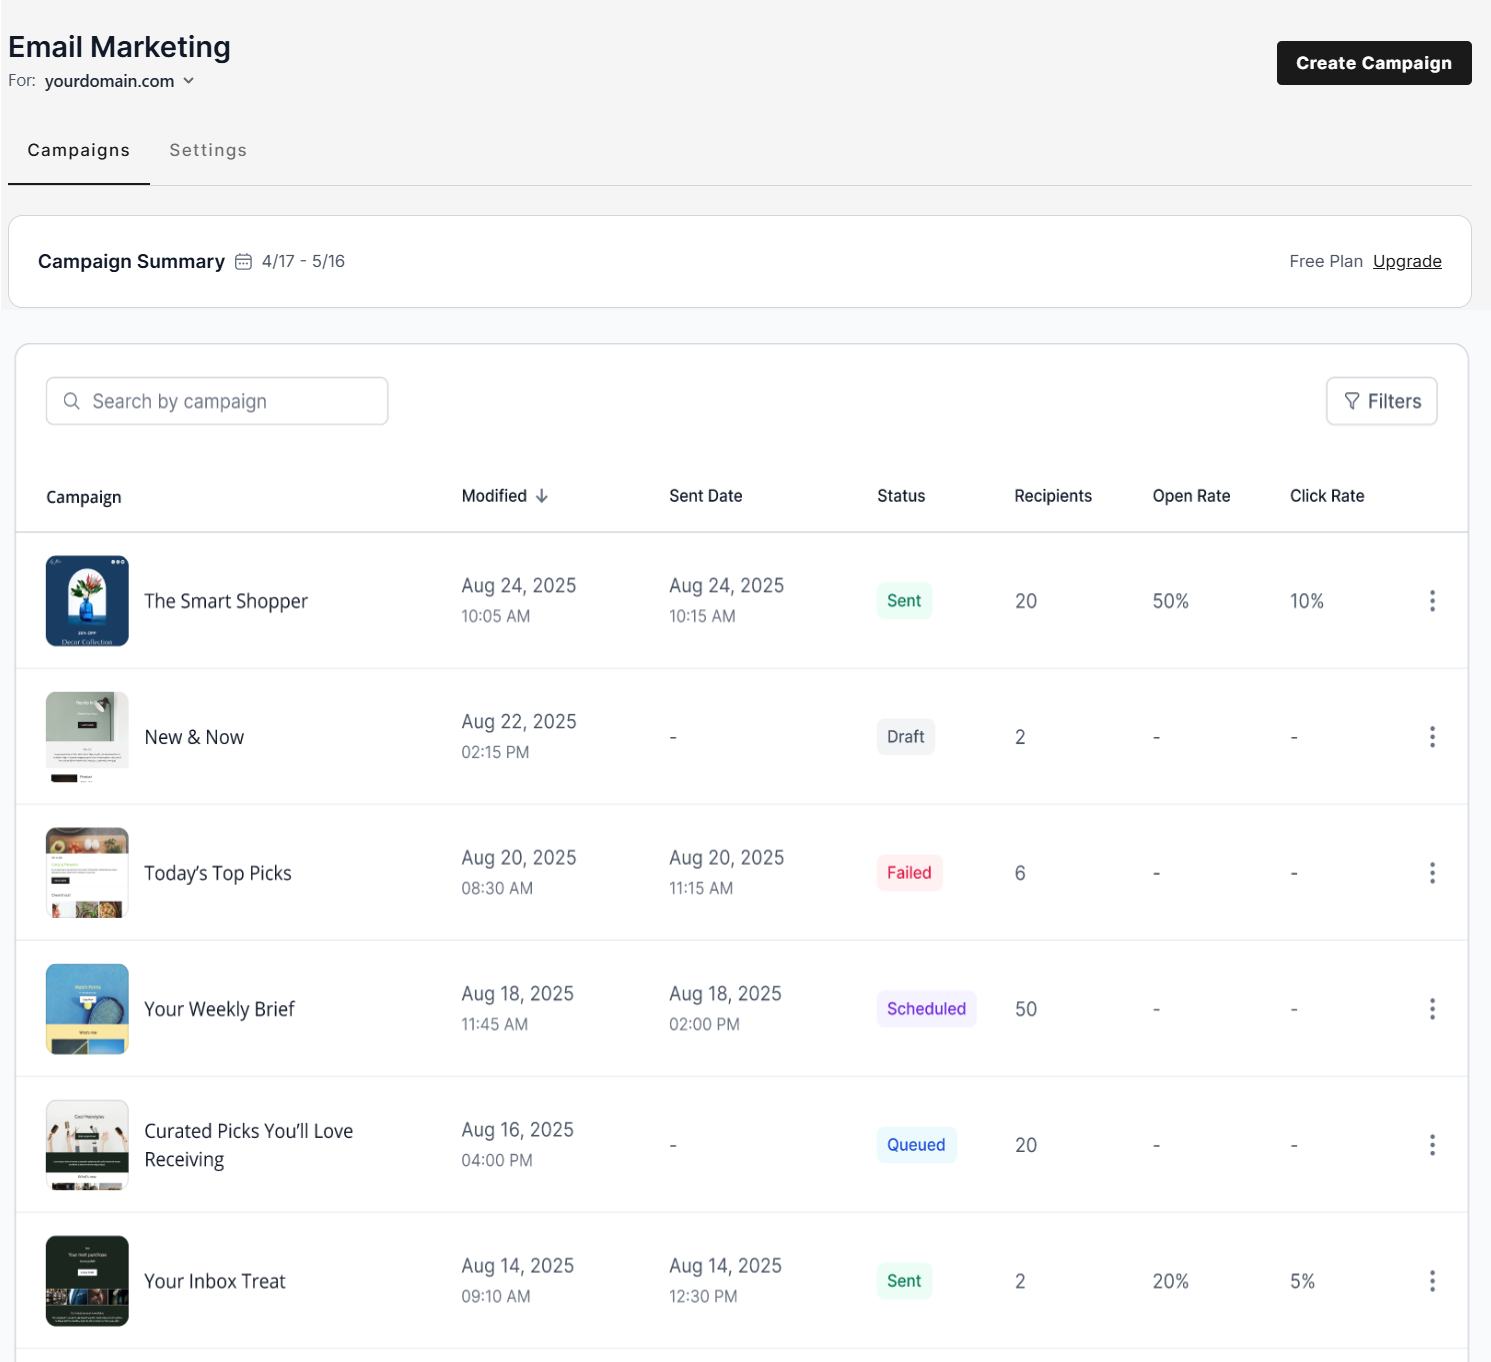Click recipients count 6 for Today's Top Picks

click(x=1020, y=873)
